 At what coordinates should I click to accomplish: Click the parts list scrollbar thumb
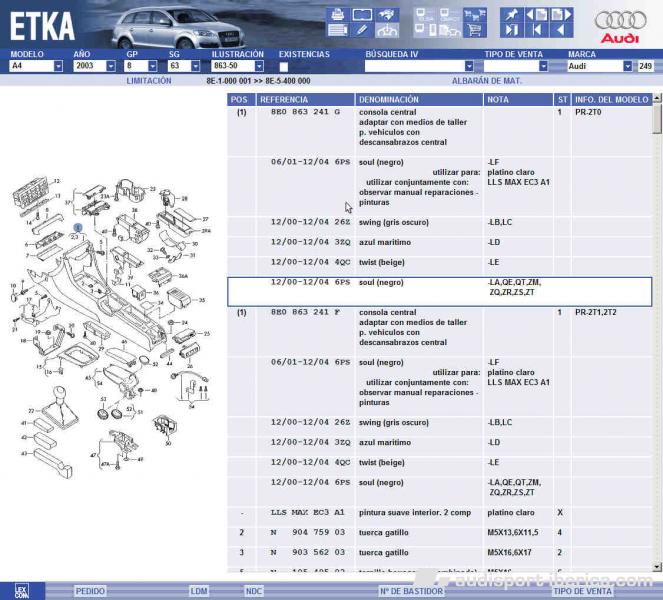(x=657, y=118)
